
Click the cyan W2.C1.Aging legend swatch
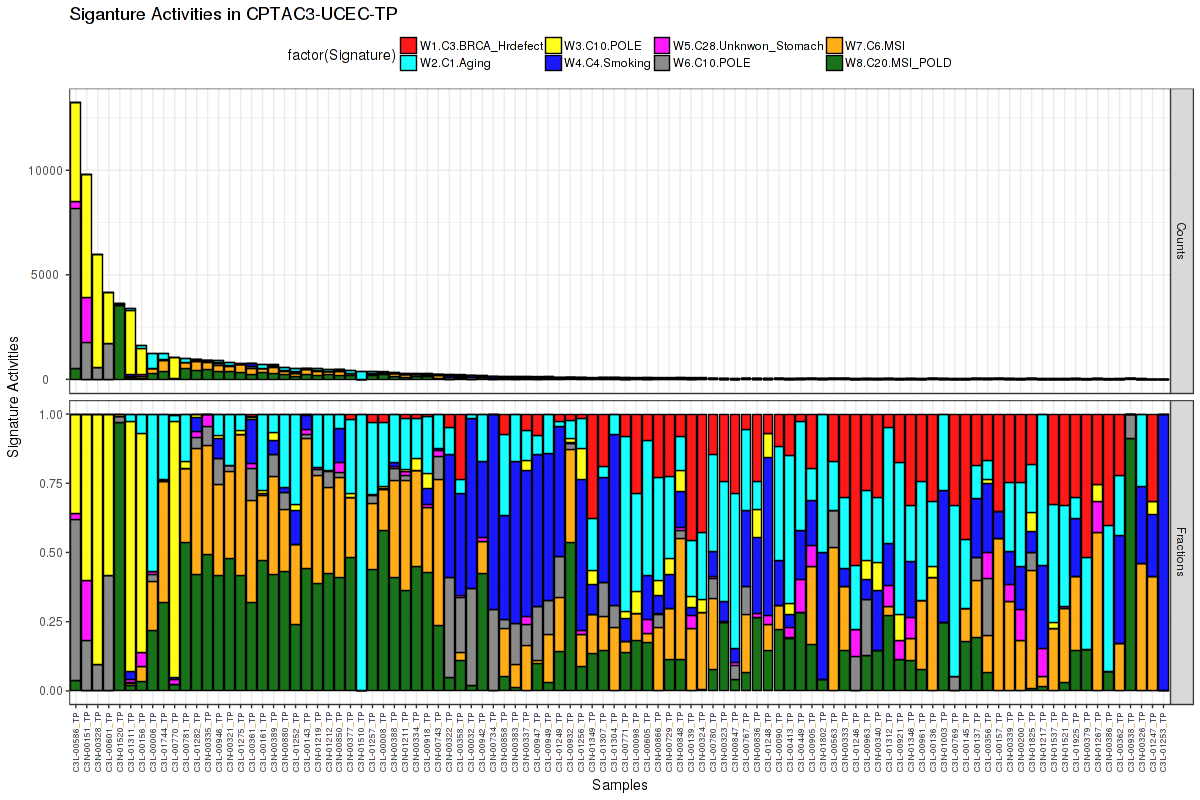point(408,63)
